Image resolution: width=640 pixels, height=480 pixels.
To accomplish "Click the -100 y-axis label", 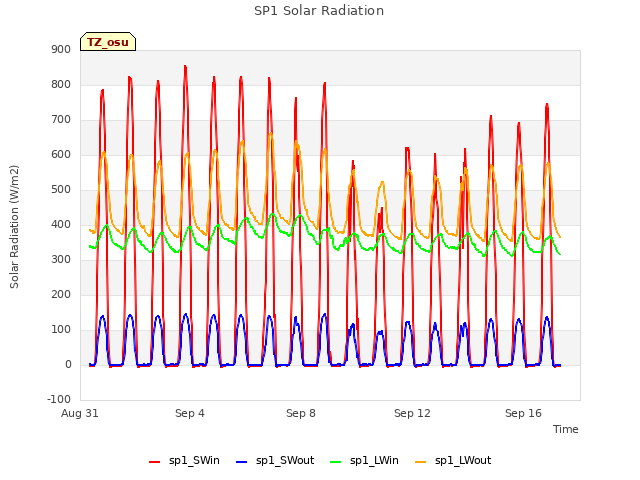I will click(59, 400).
